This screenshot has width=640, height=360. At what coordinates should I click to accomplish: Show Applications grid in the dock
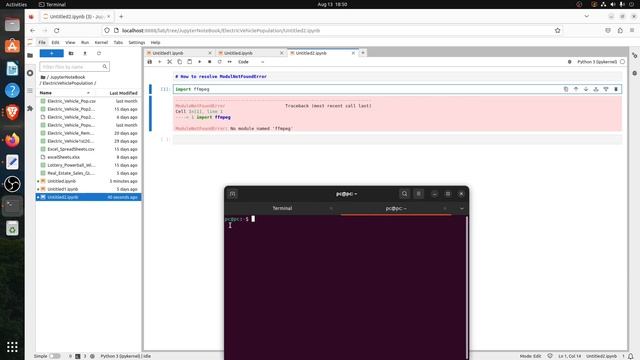coord(12,347)
